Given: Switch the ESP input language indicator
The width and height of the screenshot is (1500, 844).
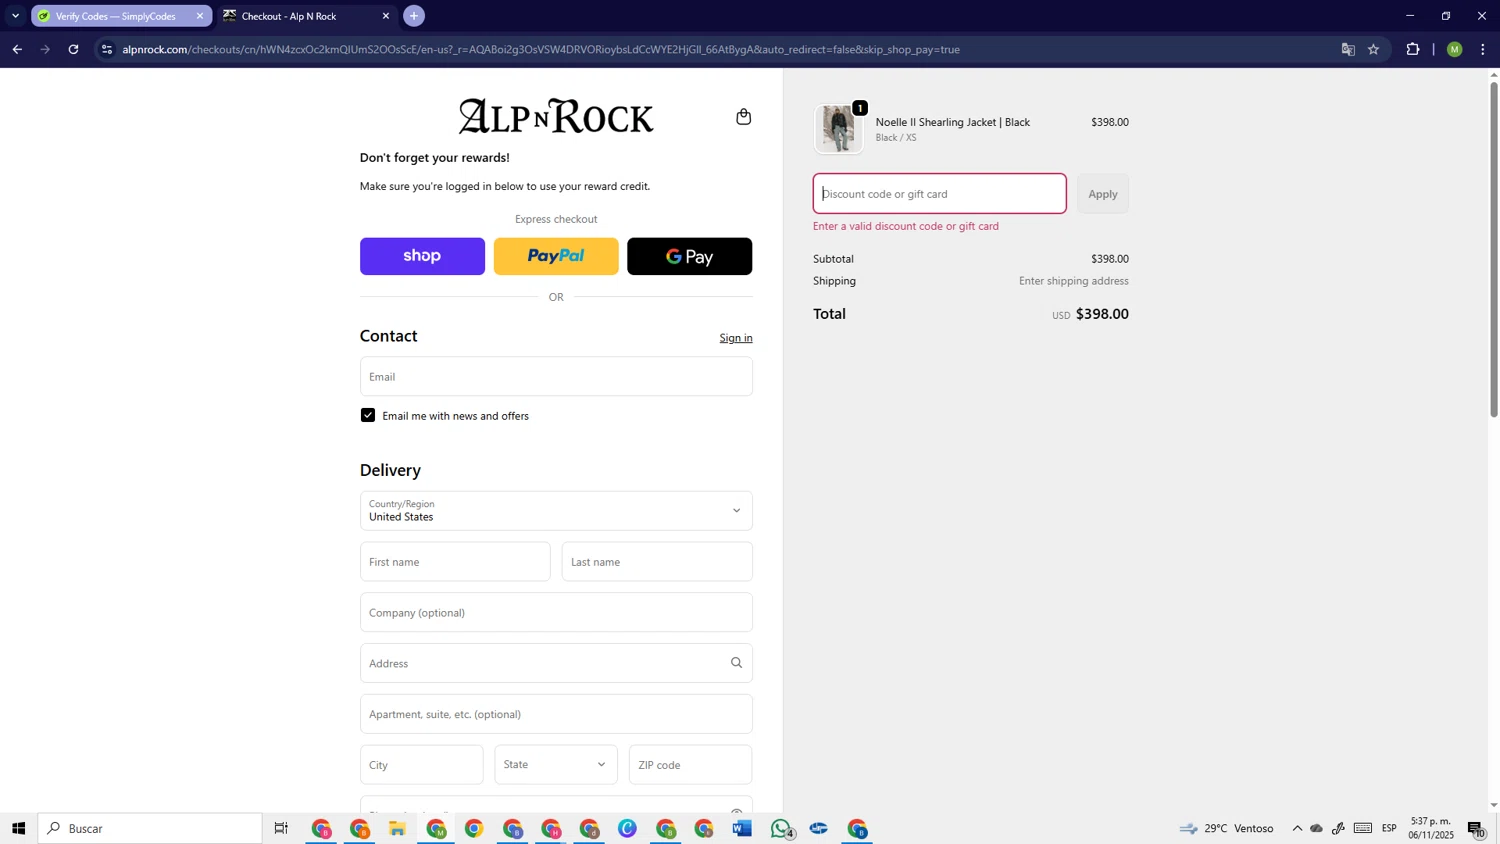Looking at the screenshot, I should [1389, 828].
